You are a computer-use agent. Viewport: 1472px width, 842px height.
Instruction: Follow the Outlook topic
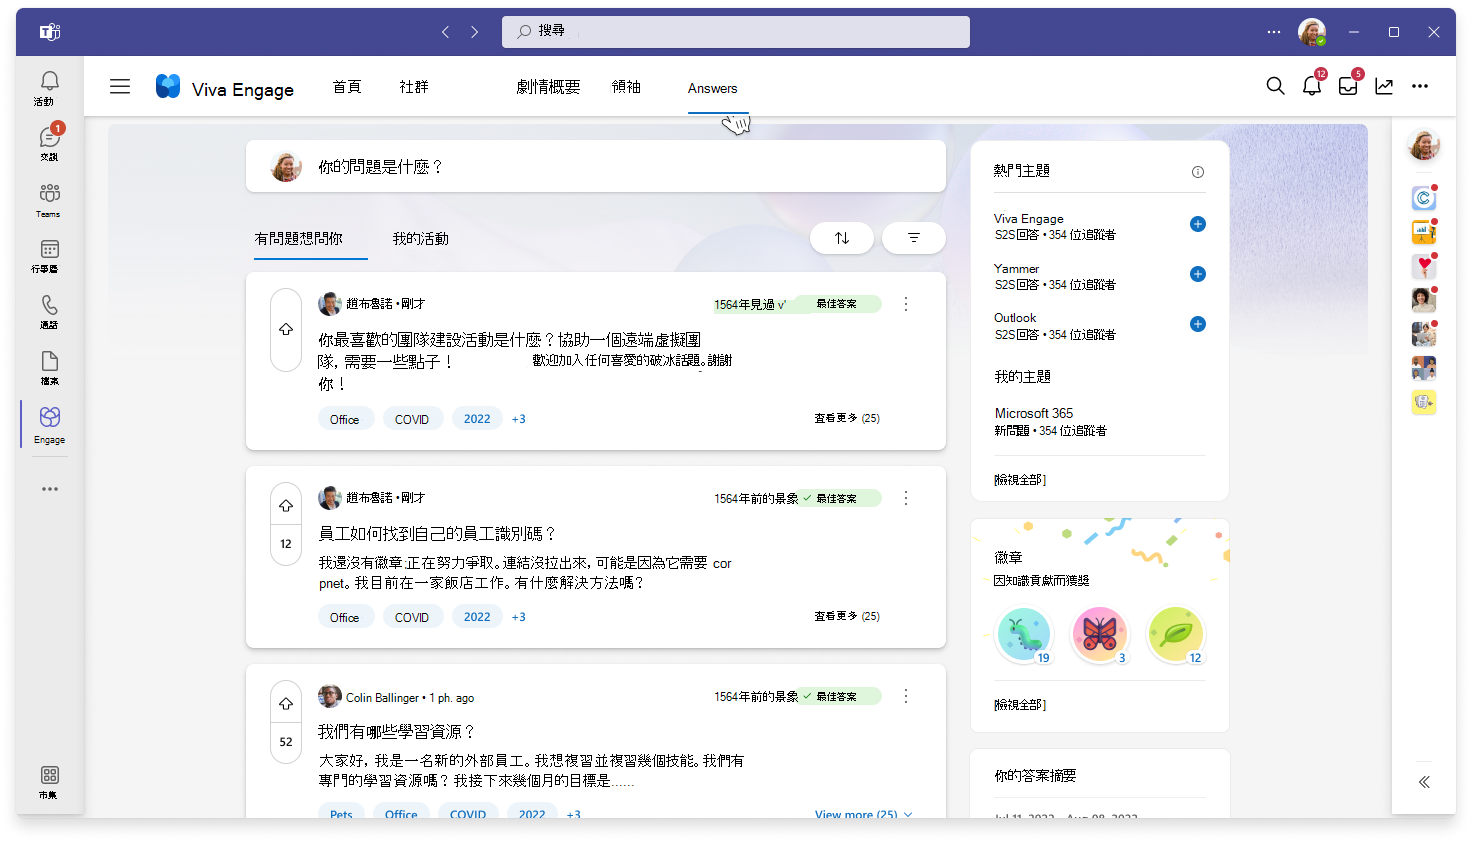pos(1198,324)
